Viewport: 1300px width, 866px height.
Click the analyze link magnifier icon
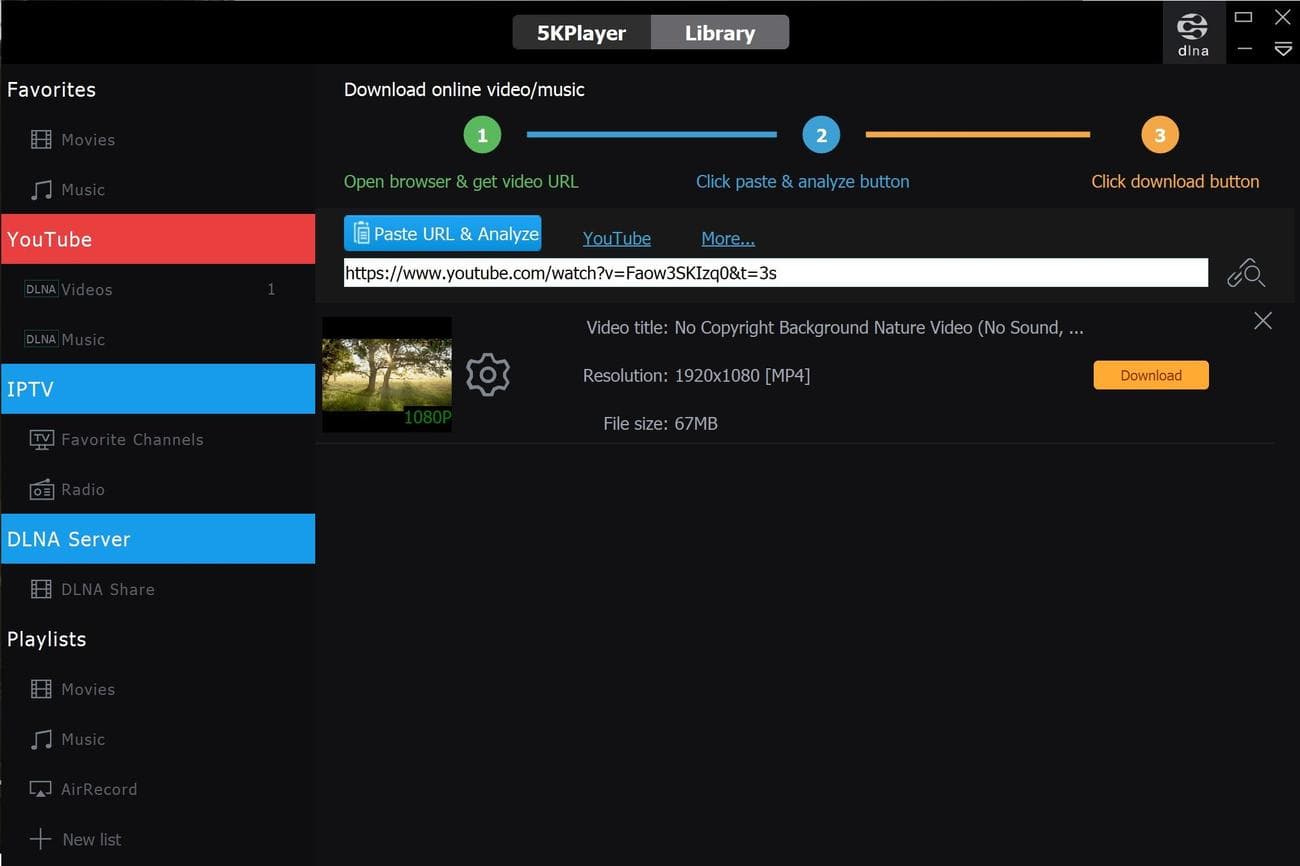(1246, 273)
